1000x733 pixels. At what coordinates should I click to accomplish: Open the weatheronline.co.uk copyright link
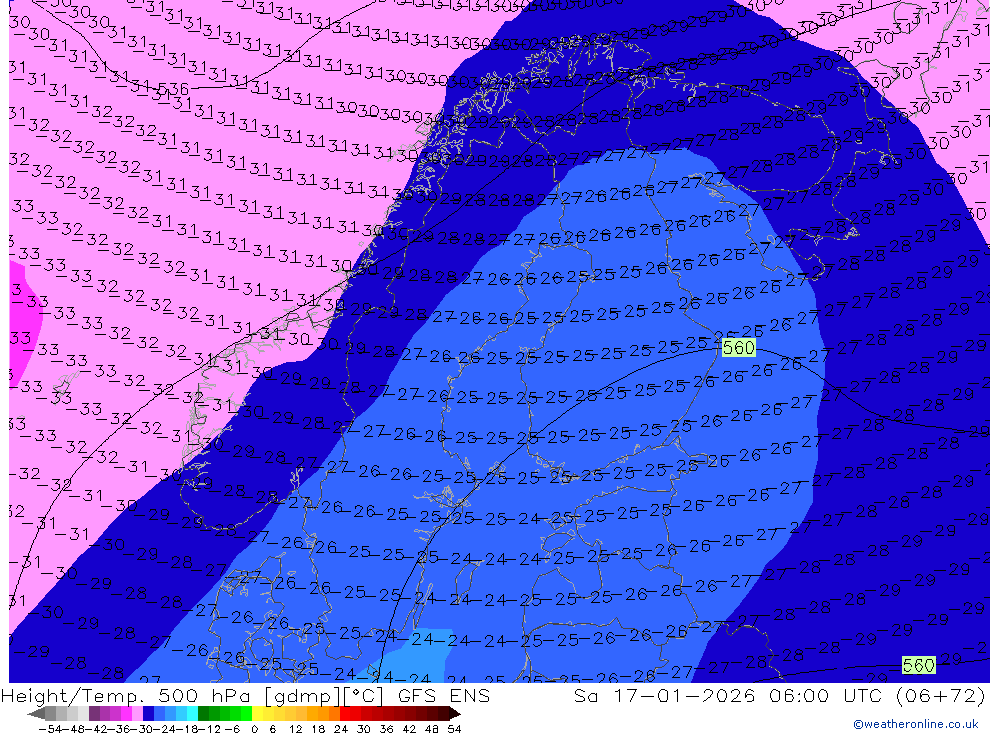point(916,724)
